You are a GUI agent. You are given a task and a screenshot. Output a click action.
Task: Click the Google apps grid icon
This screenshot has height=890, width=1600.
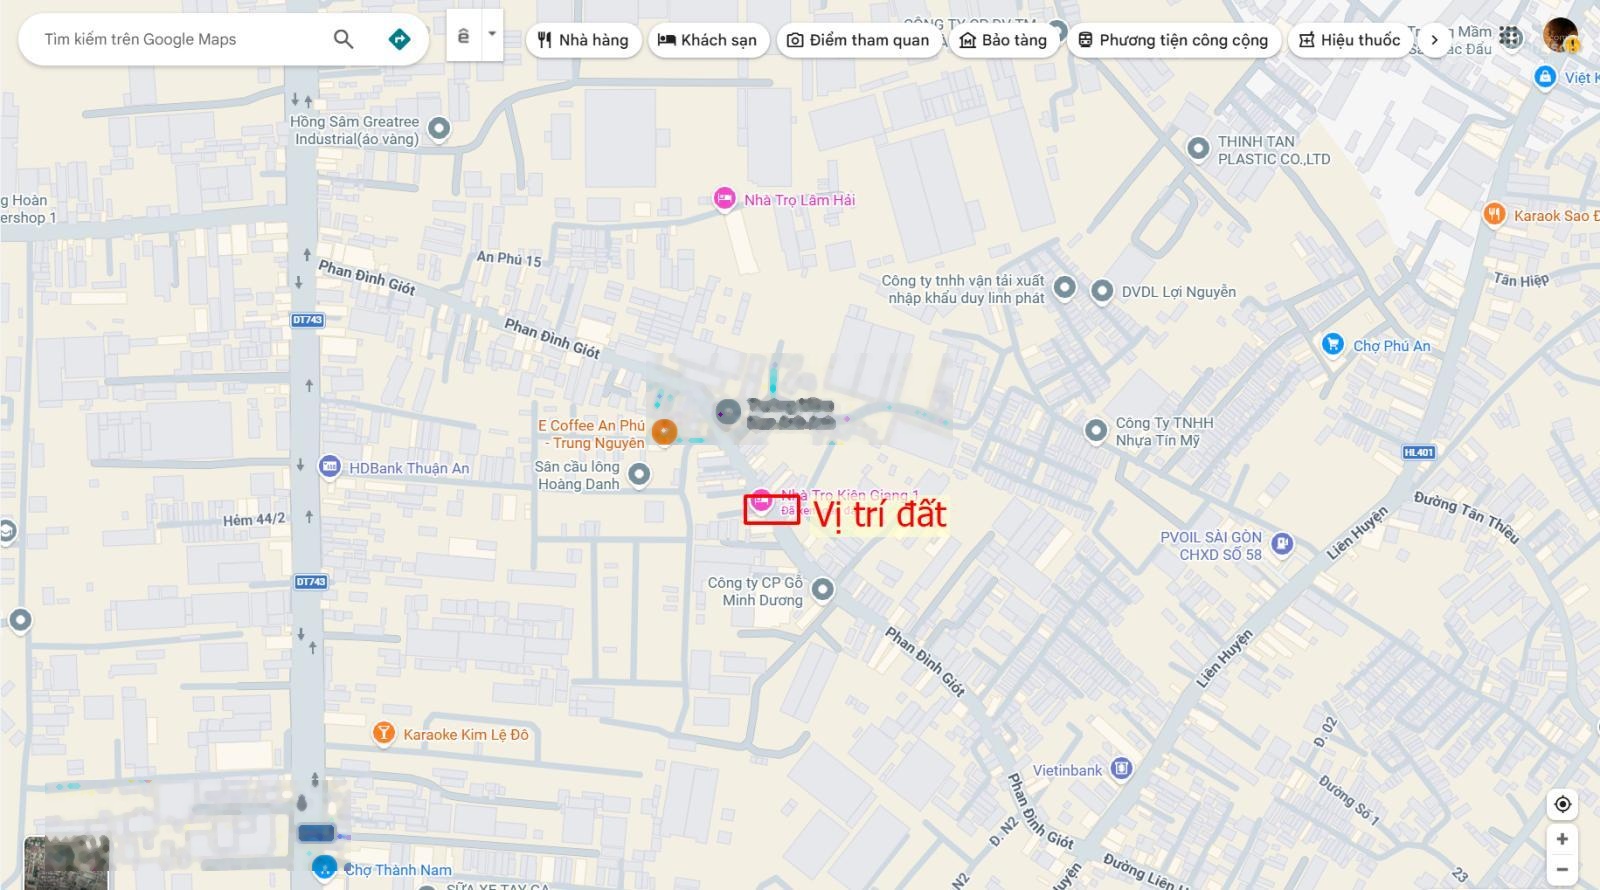[1511, 38]
